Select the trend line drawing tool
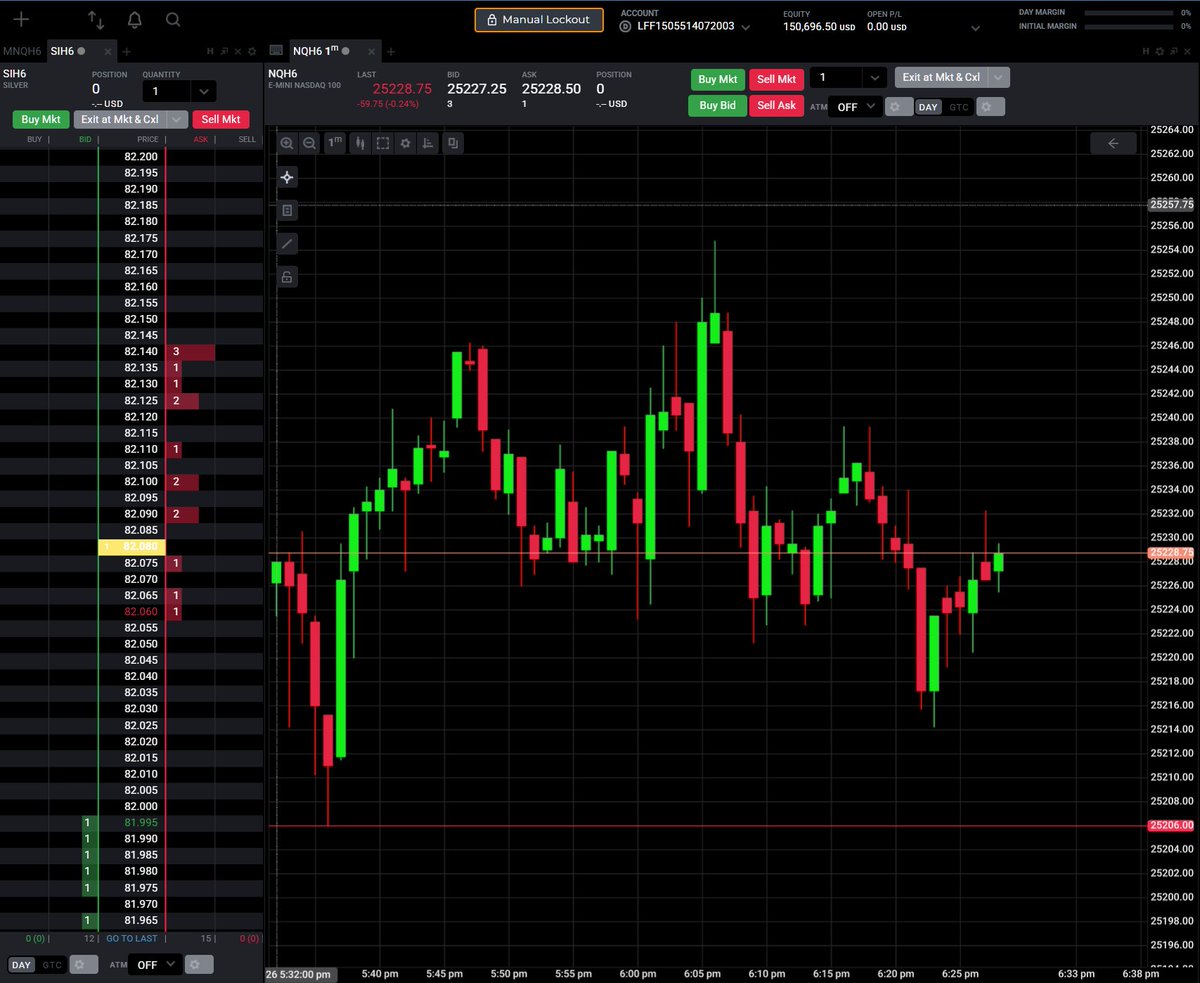Viewport: 1200px width, 983px height. coord(287,243)
